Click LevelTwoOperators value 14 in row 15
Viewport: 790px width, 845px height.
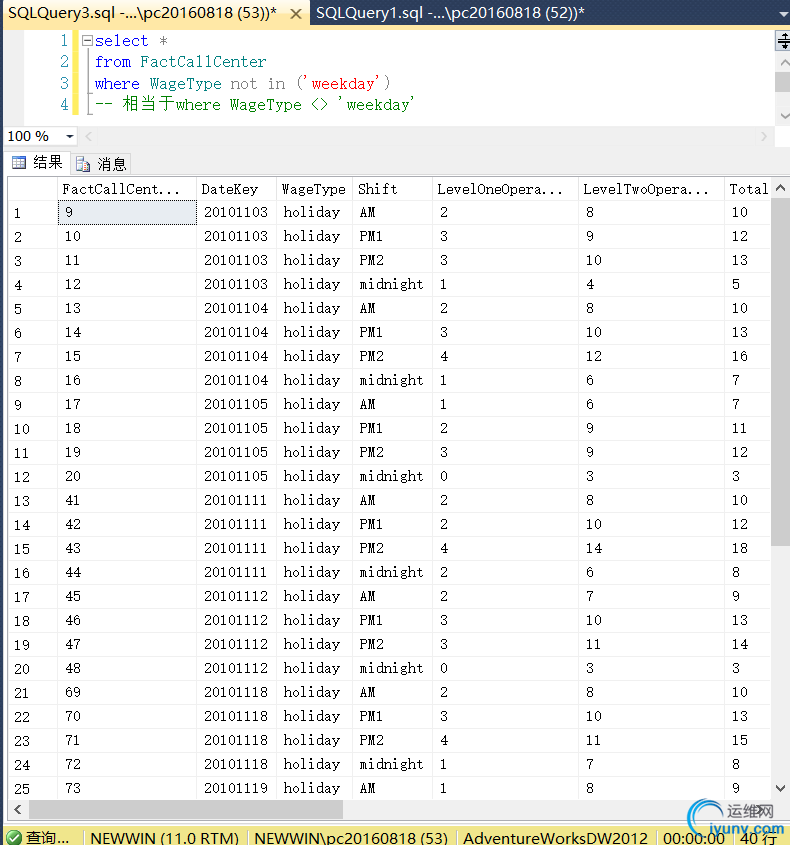(652, 548)
